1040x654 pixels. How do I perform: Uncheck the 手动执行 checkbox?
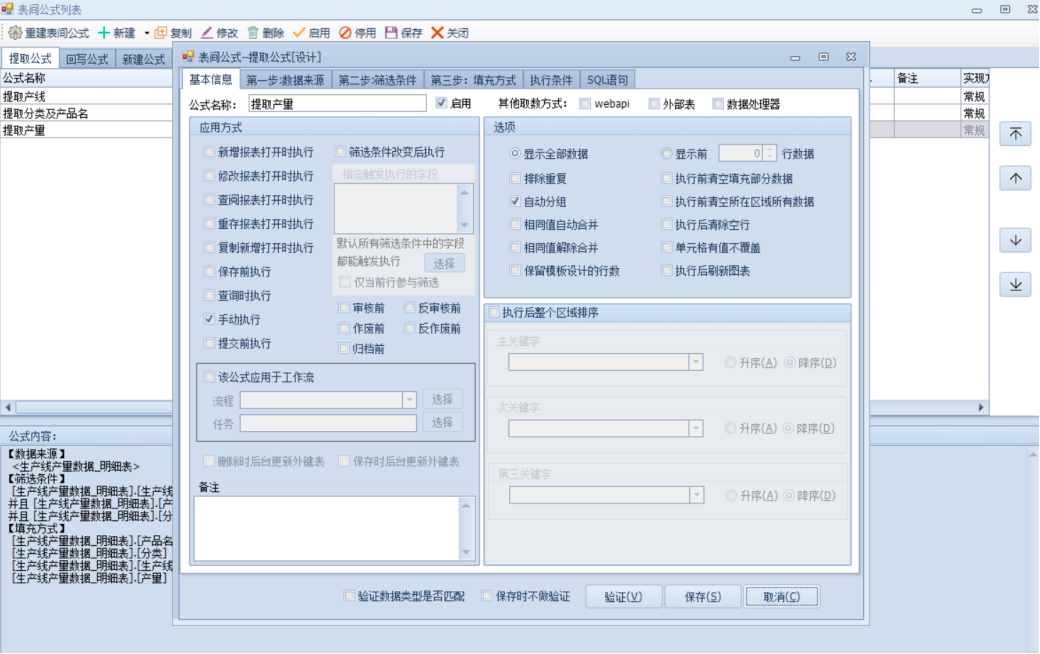click(x=209, y=320)
